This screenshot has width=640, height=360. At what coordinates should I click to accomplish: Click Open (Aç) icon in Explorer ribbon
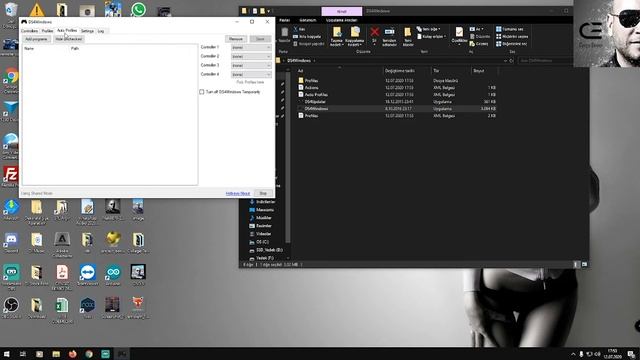(x=476, y=29)
